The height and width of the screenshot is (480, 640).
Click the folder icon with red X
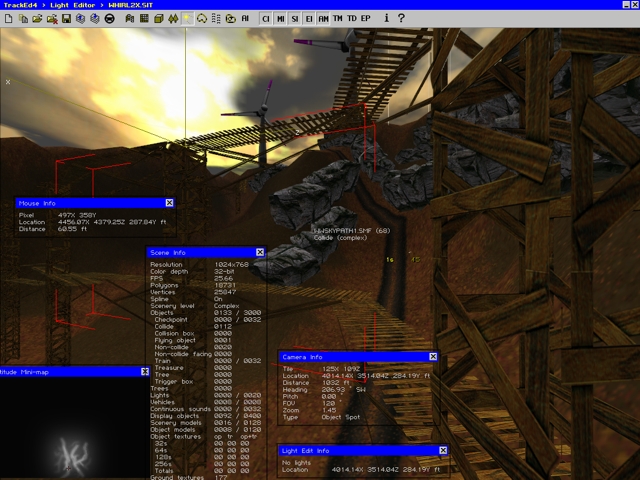52,18
